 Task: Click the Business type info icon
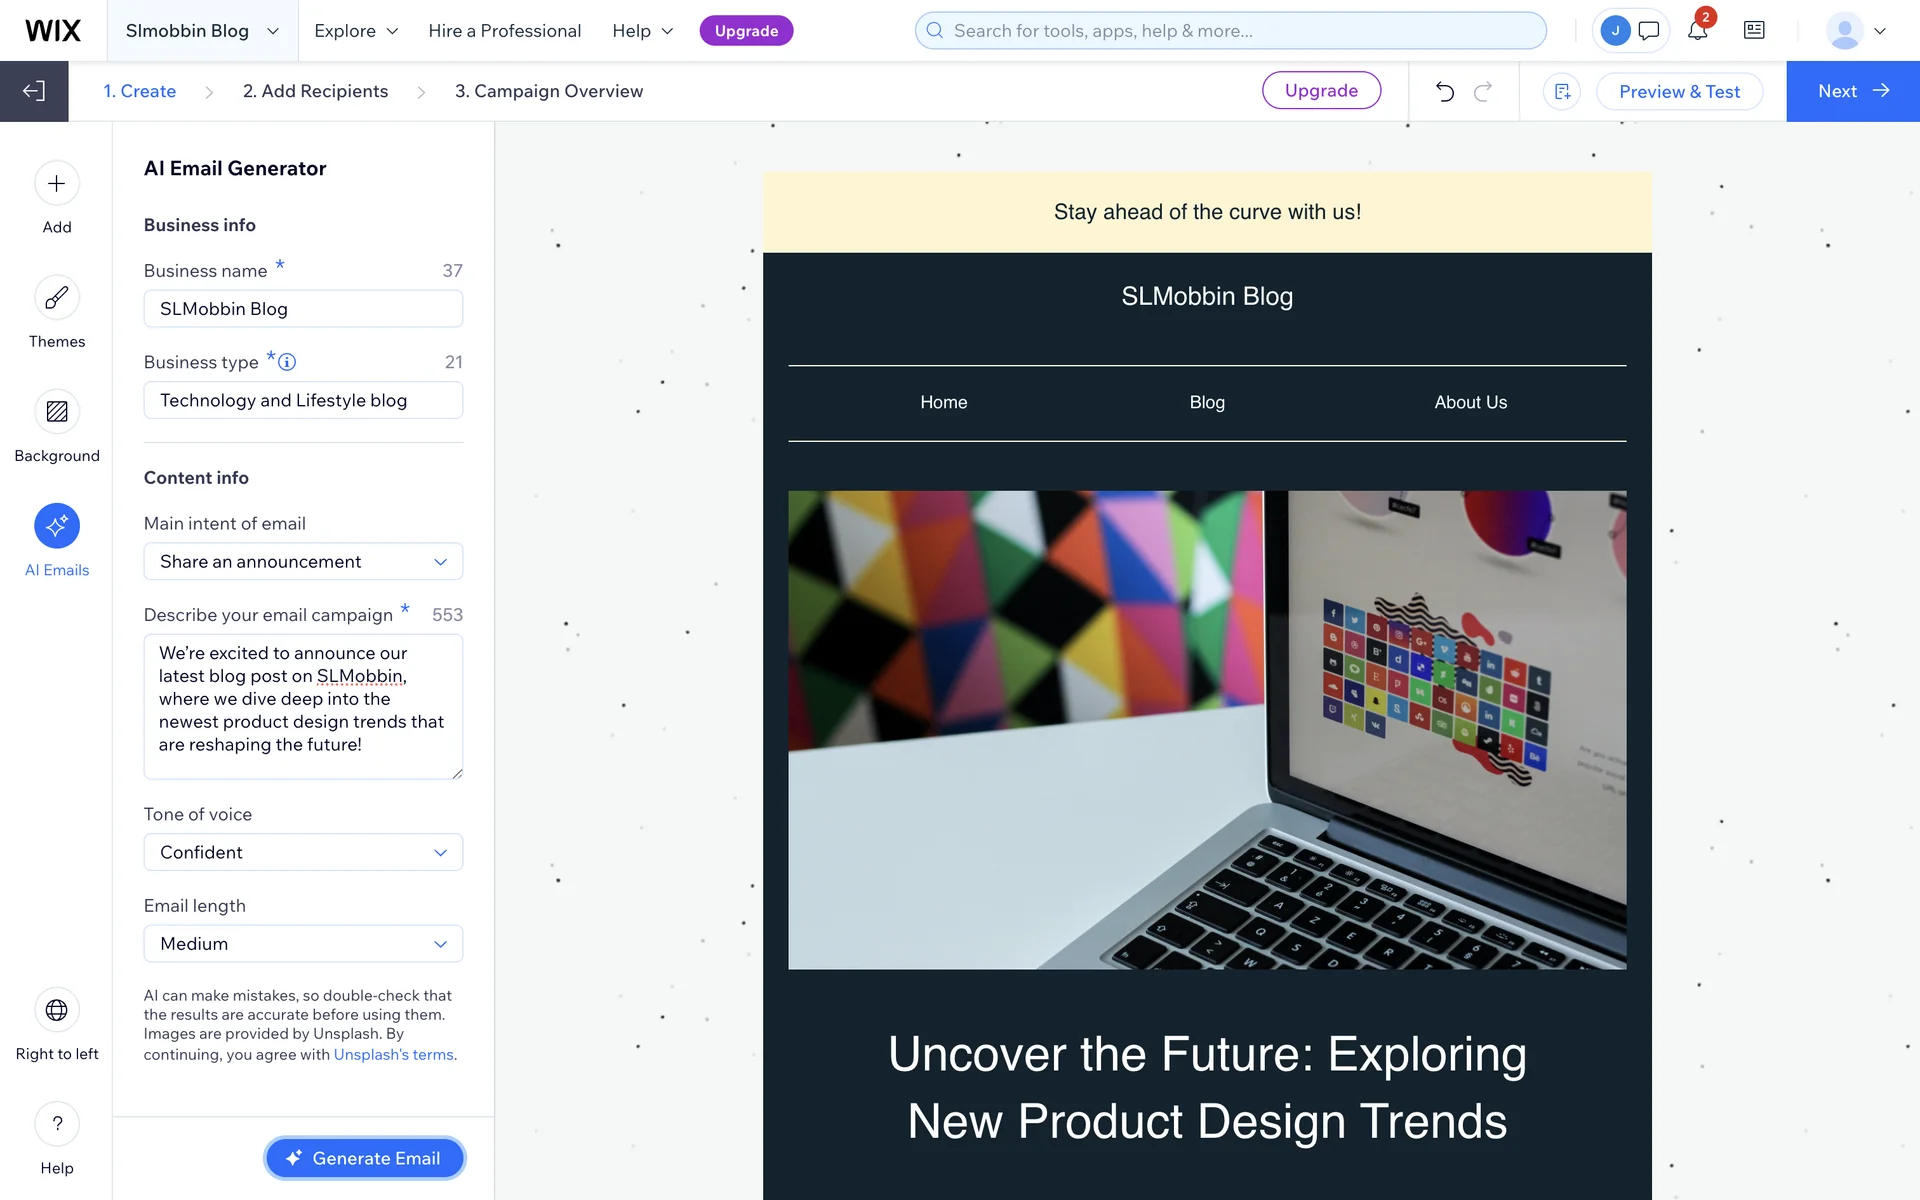click(x=287, y=362)
